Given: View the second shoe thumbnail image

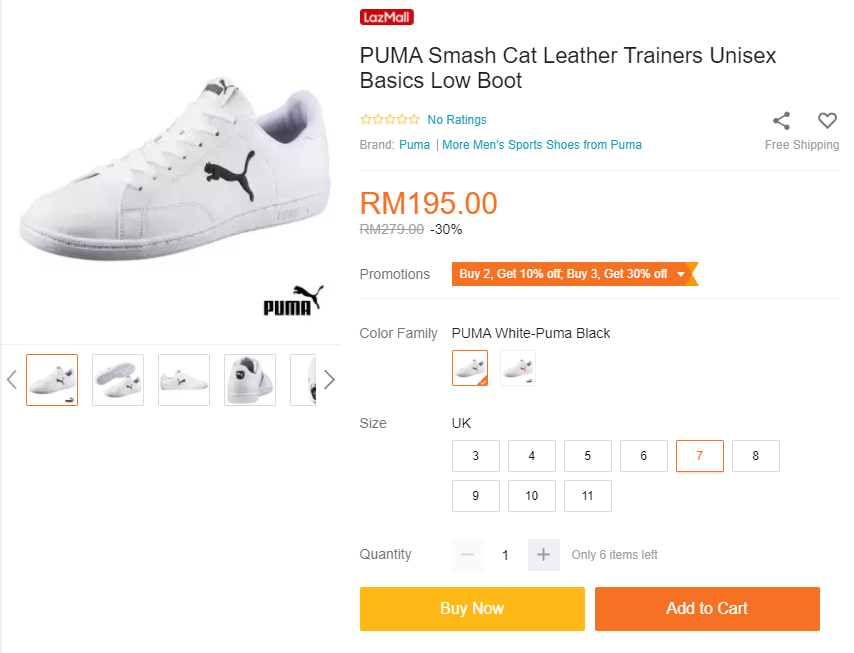Looking at the screenshot, I should click(x=118, y=380).
